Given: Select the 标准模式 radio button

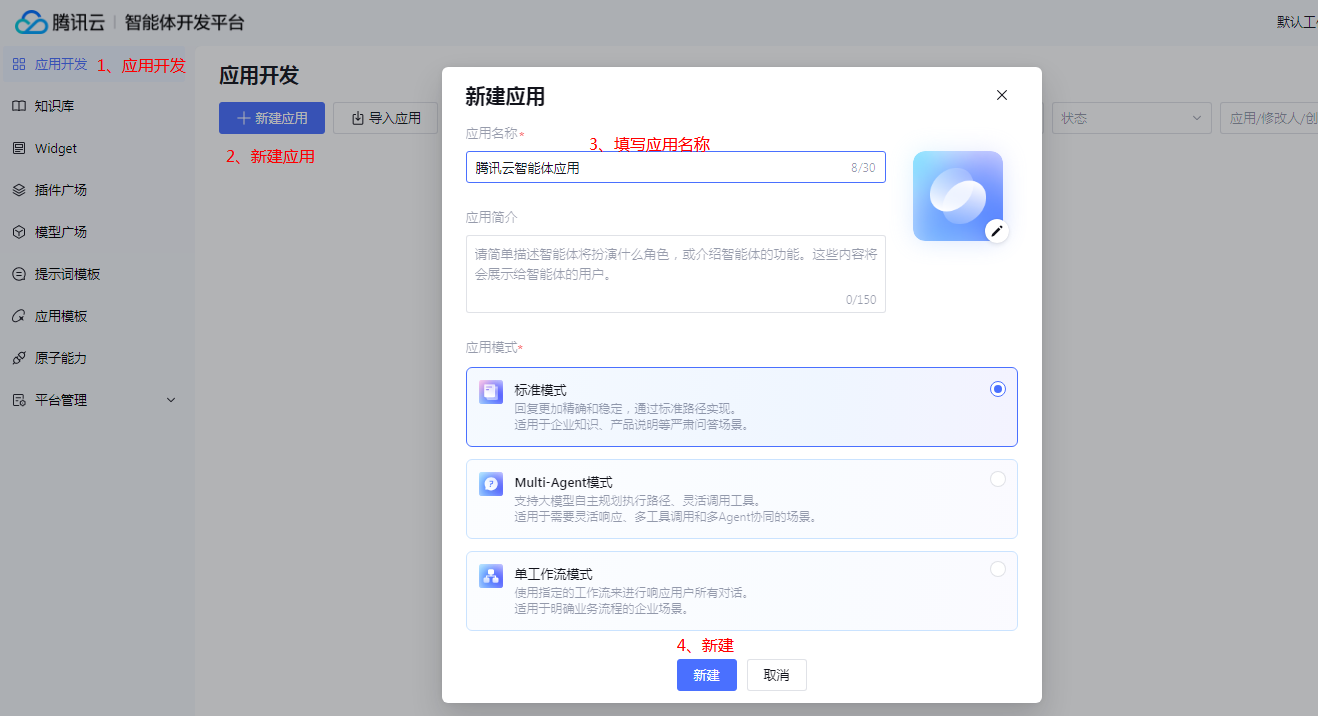Looking at the screenshot, I should coord(997,390).
